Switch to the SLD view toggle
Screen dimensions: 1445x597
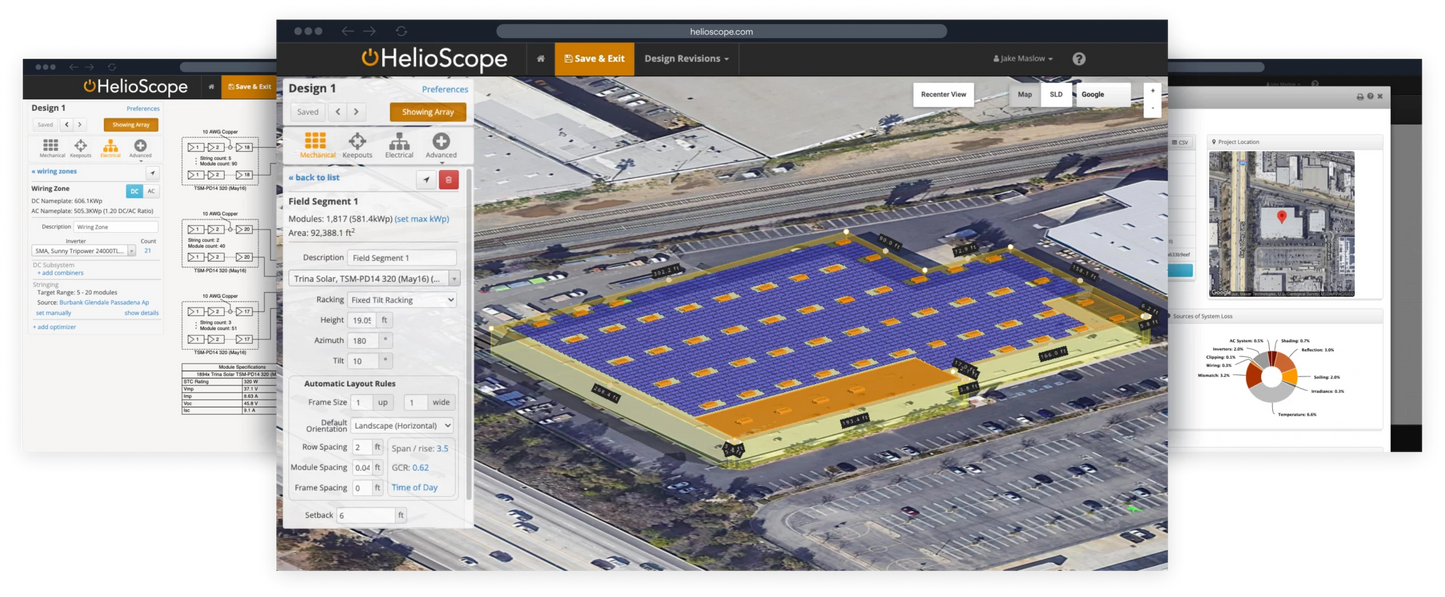(1056, 94)
